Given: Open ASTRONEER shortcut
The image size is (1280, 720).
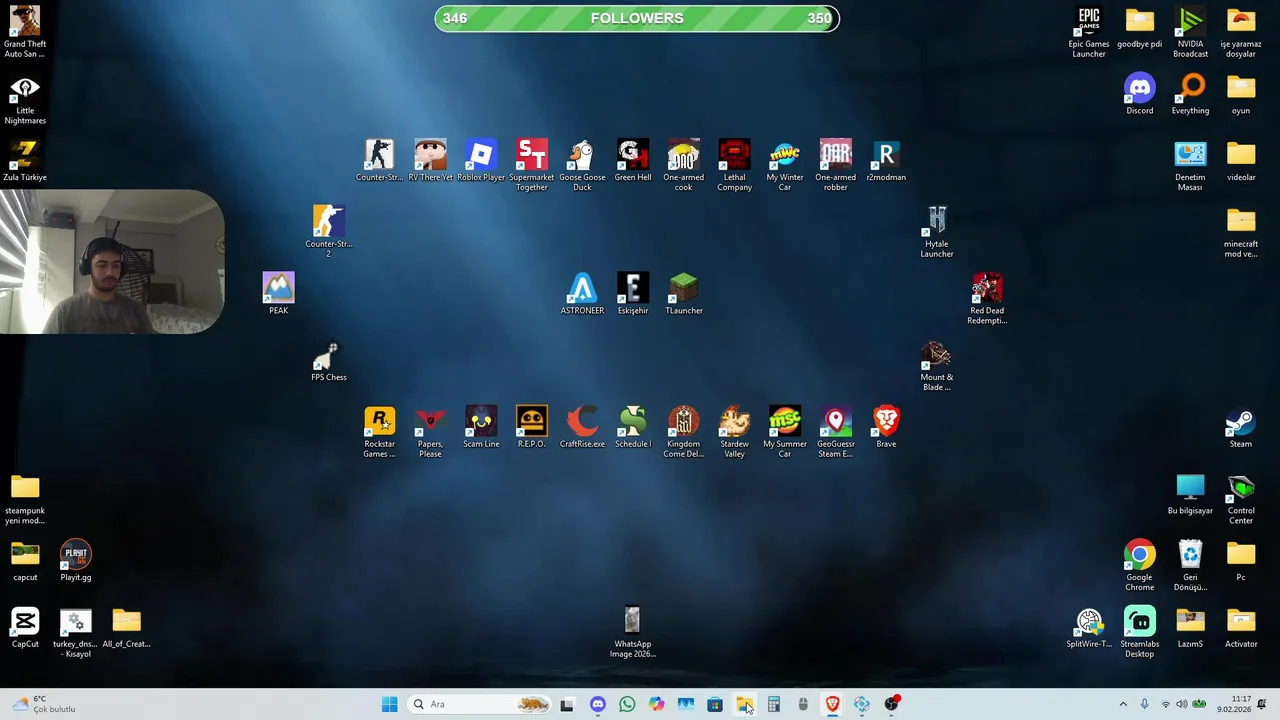Looking at the screenshot, I should point(582,293).
